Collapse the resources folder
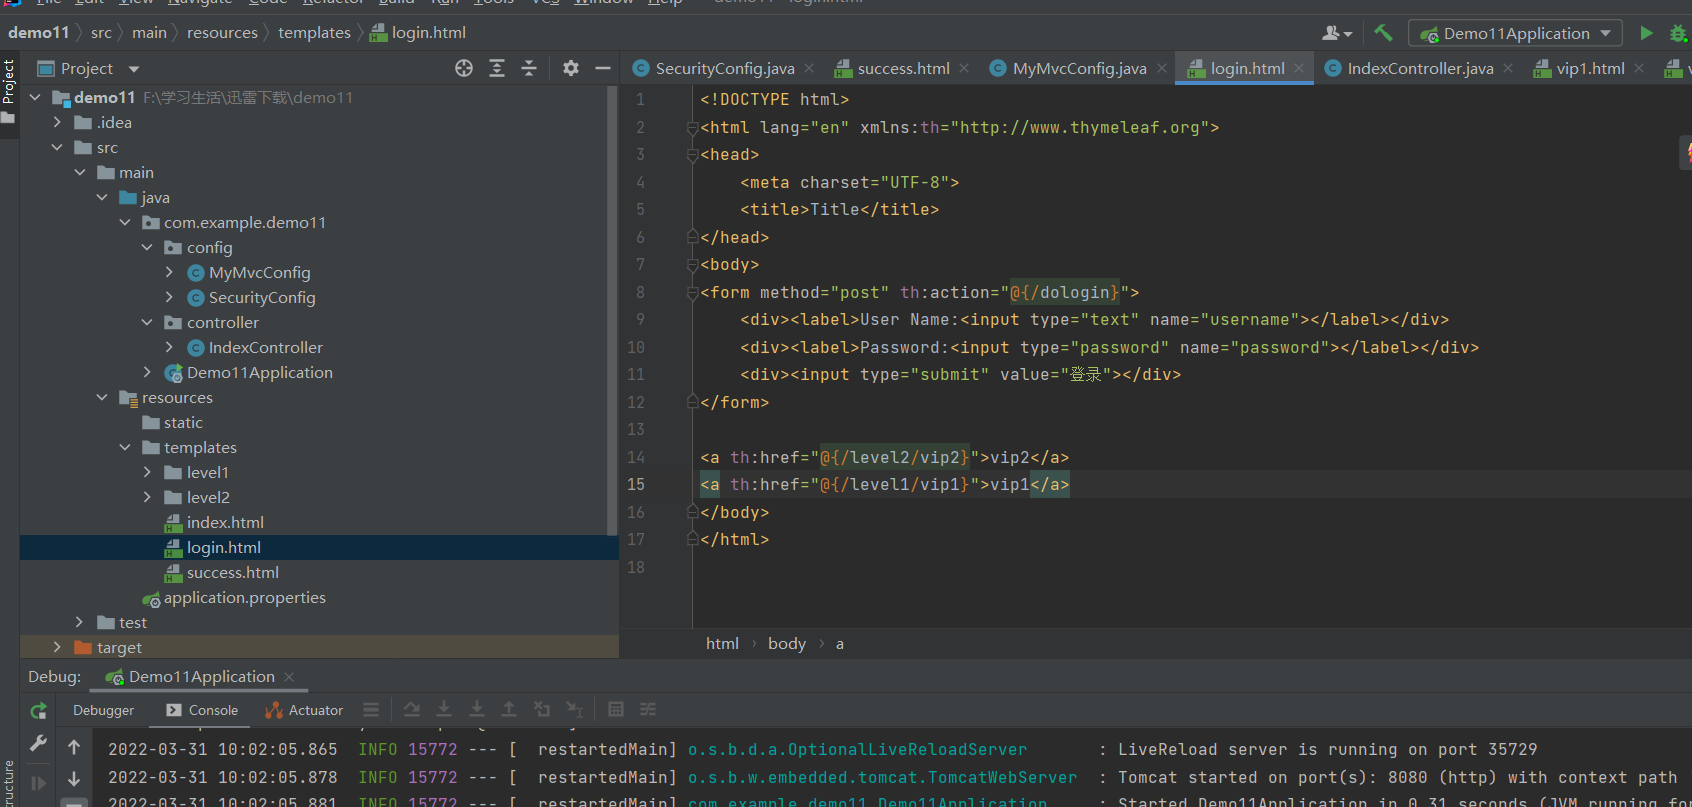1692x807 pixels. (x=102, y=397)
